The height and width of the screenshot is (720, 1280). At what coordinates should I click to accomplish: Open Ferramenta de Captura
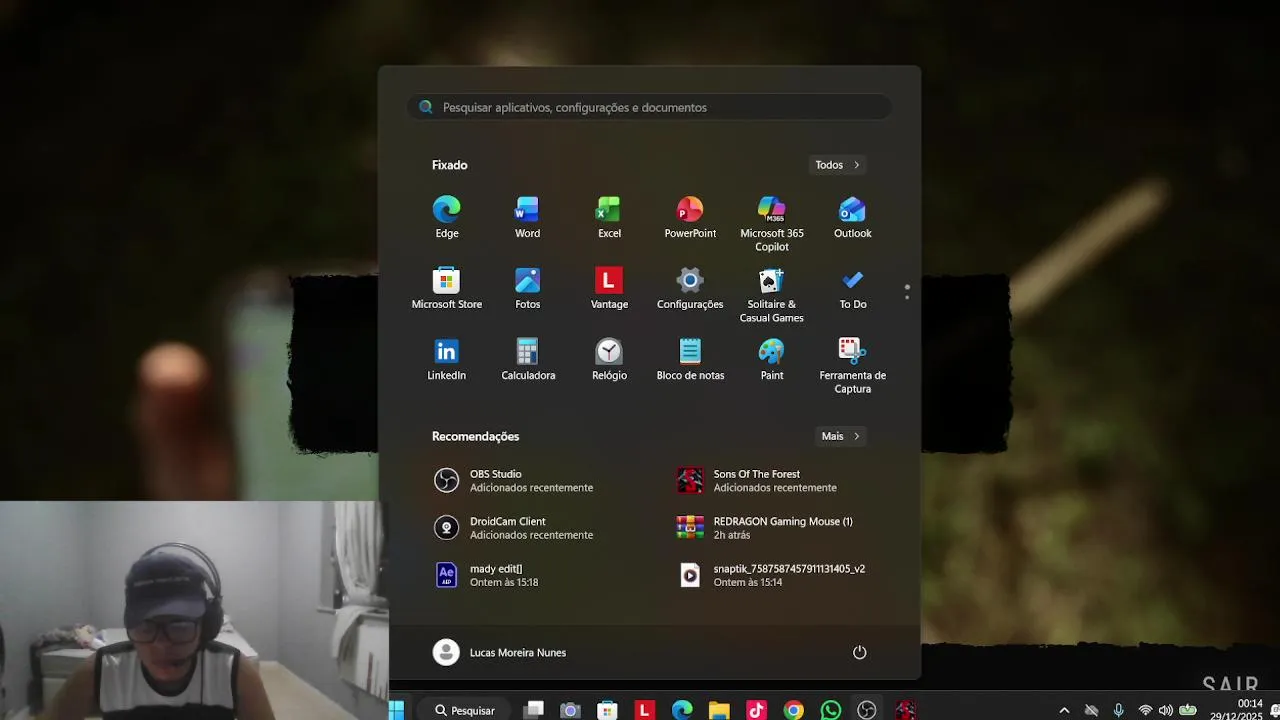(x=853, y=366)
